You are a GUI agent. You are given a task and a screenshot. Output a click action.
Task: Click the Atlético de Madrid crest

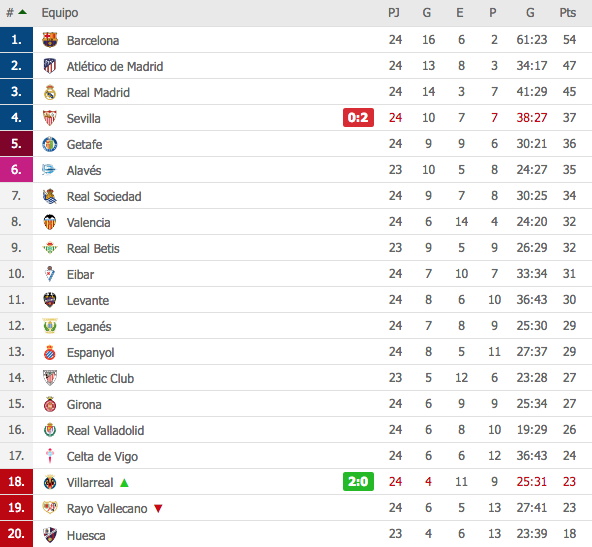pyautogui.click(x=50, y=66)
